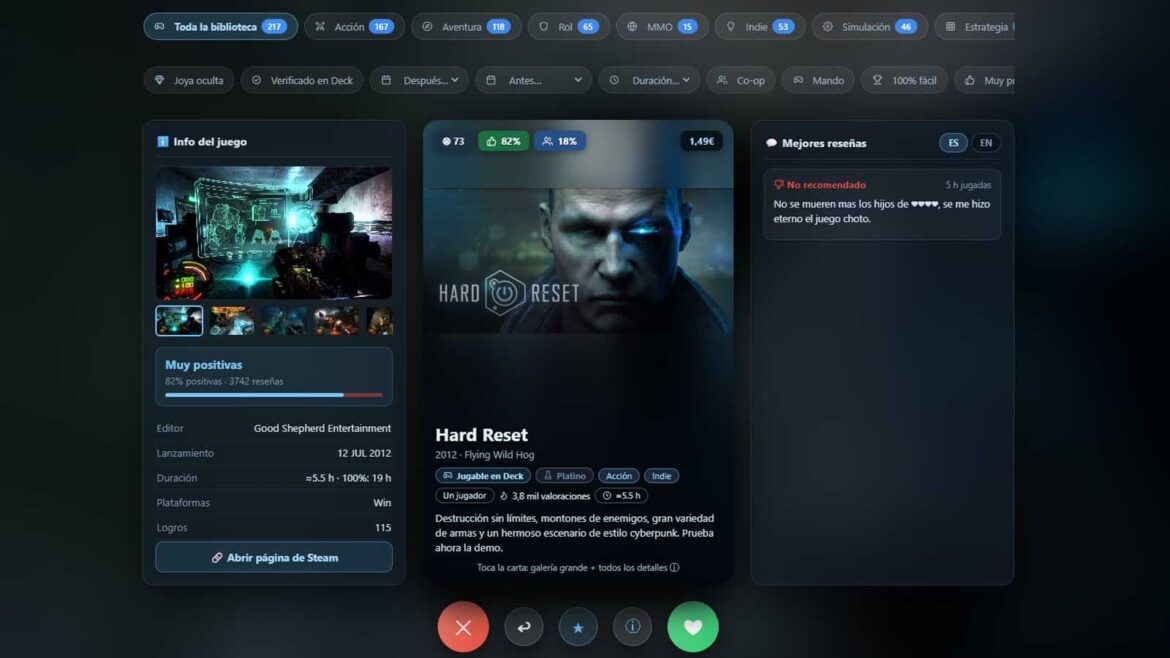Click the main game screenshot preview
This screenshot has height=658, width=1170.
274,233
